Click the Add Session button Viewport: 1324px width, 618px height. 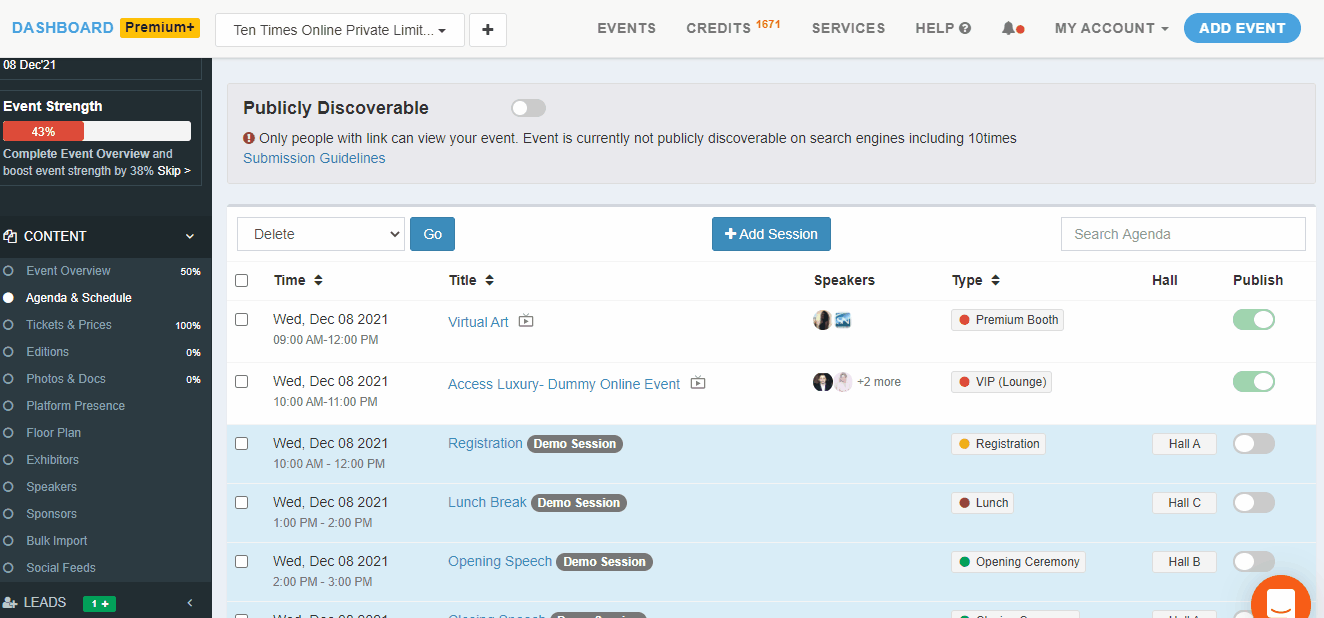pyautogui.click(x=771, y=234)
